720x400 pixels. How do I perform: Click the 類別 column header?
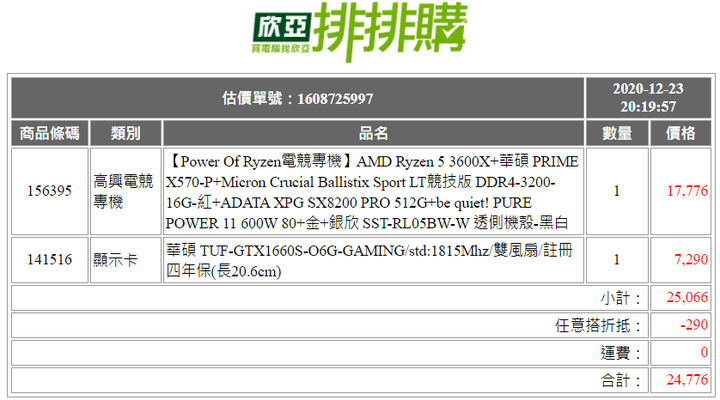pos(126,134)
